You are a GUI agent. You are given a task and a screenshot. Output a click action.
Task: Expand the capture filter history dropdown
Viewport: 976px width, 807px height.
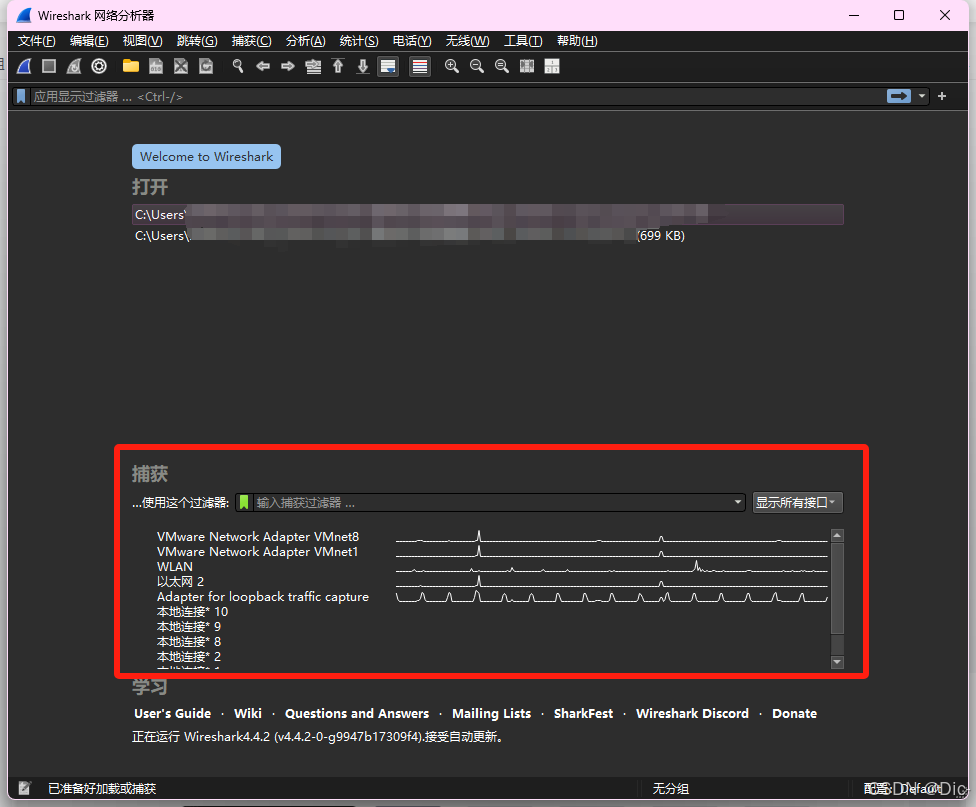coord(738,502)
